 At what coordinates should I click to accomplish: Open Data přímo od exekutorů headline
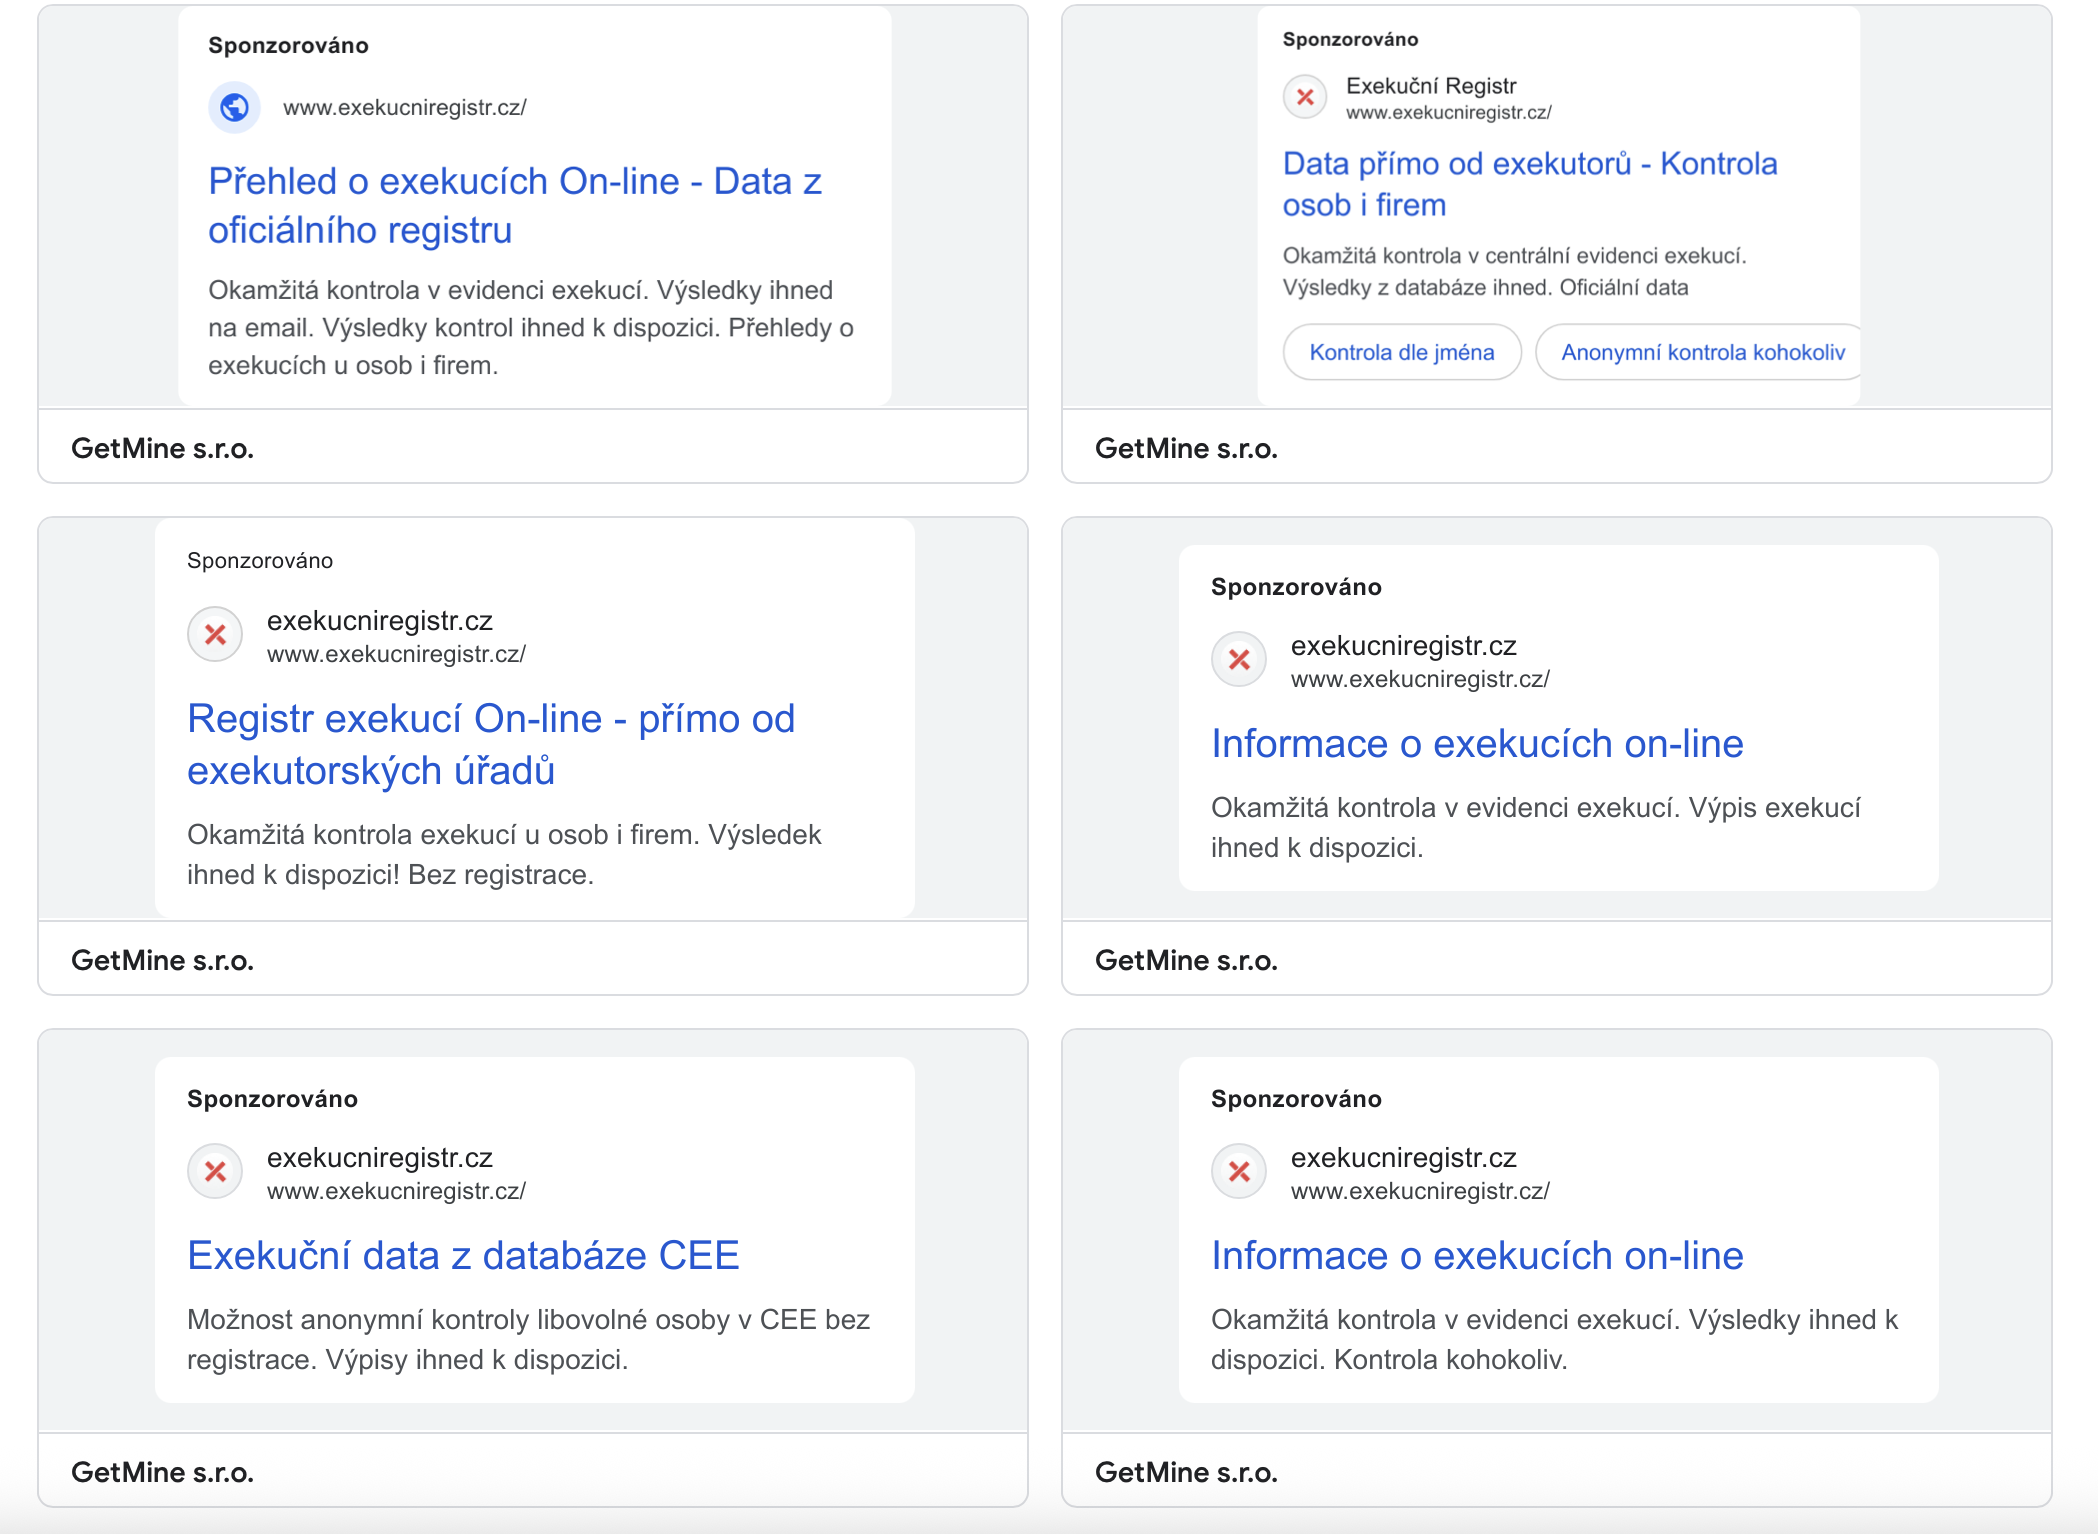click(1530, 184)
